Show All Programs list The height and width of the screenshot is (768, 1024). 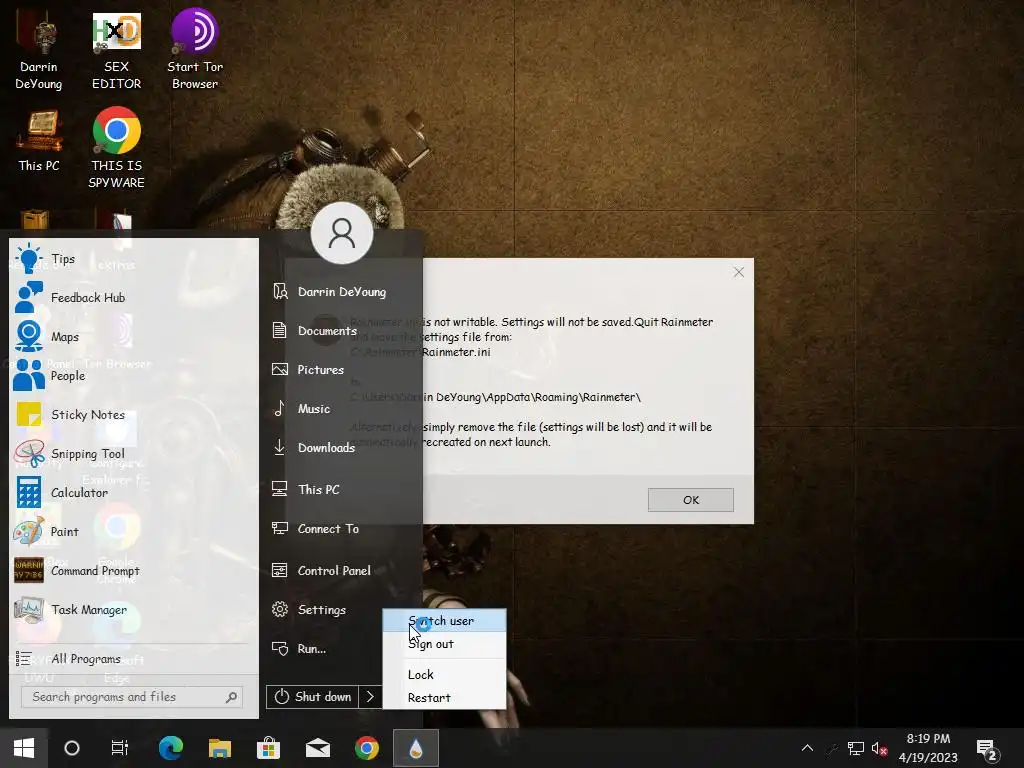coord(133,658)
